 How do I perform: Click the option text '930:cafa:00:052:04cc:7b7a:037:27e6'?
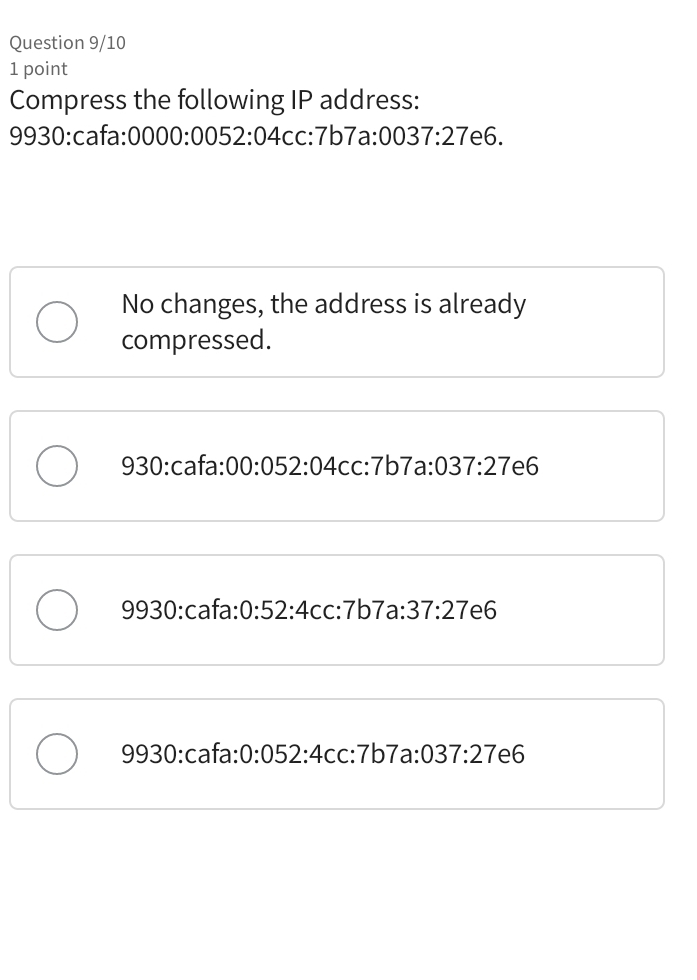click(329, 466)
